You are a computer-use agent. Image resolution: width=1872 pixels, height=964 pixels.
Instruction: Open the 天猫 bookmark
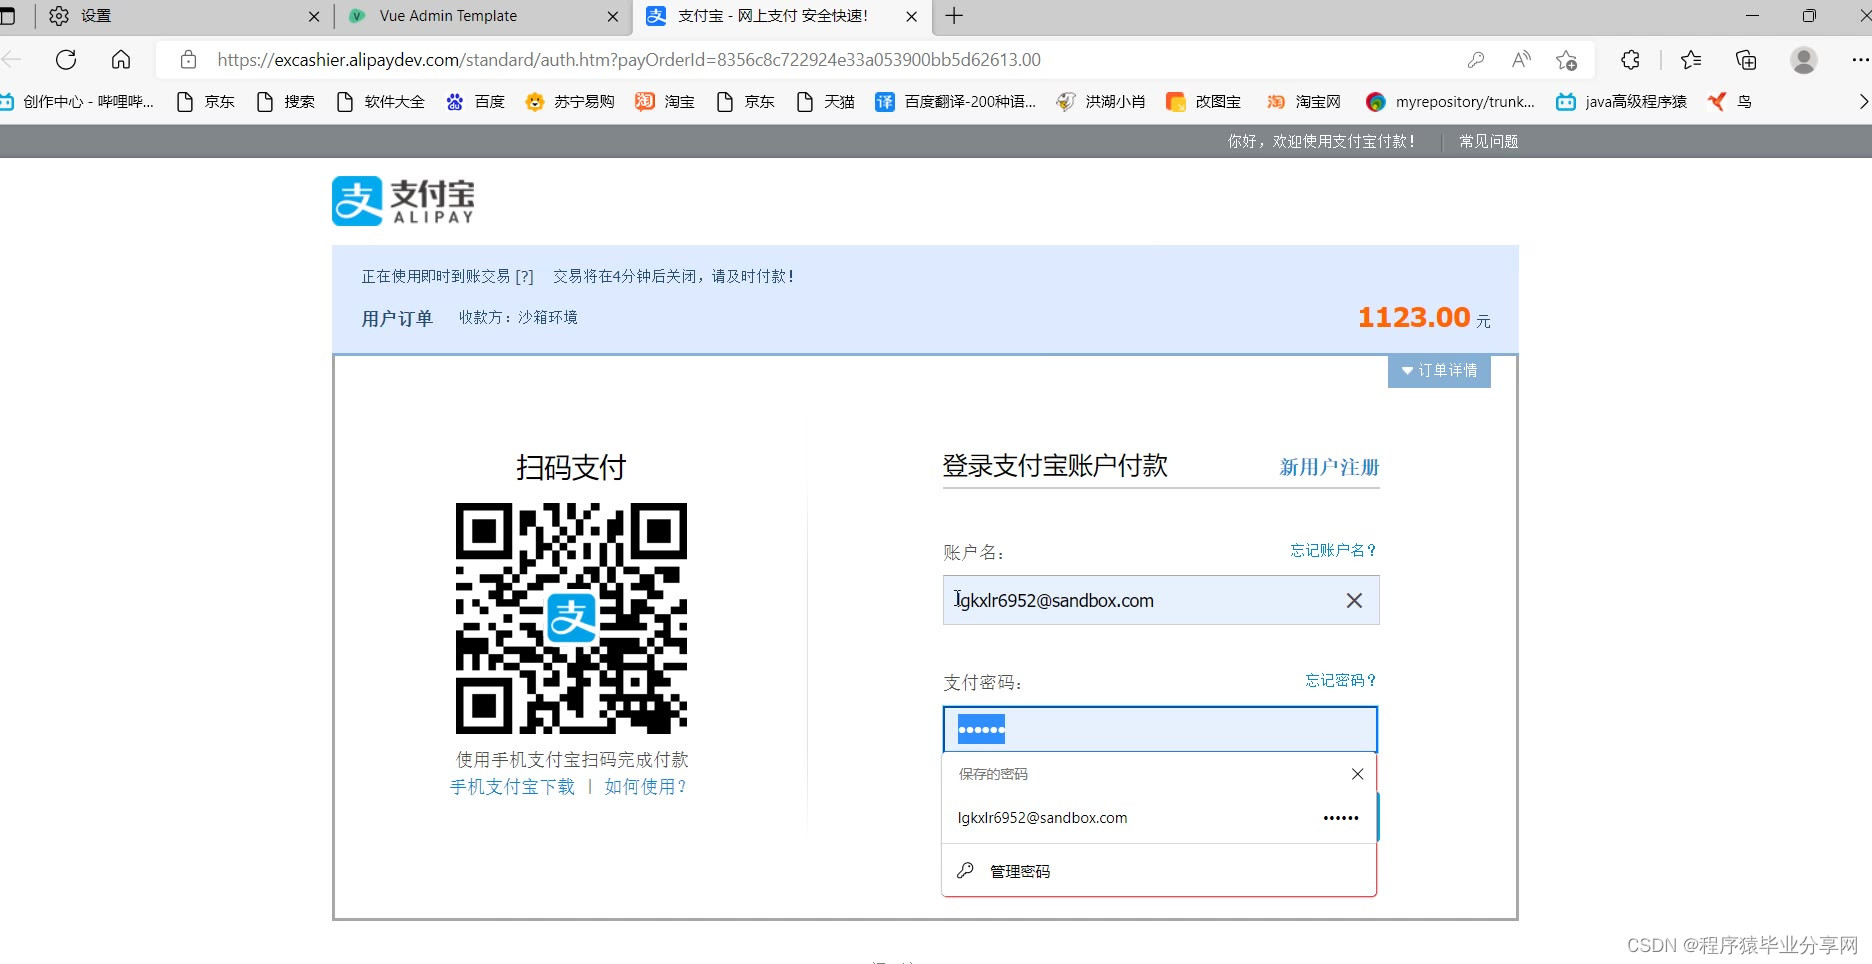click(x=825, y=101)
